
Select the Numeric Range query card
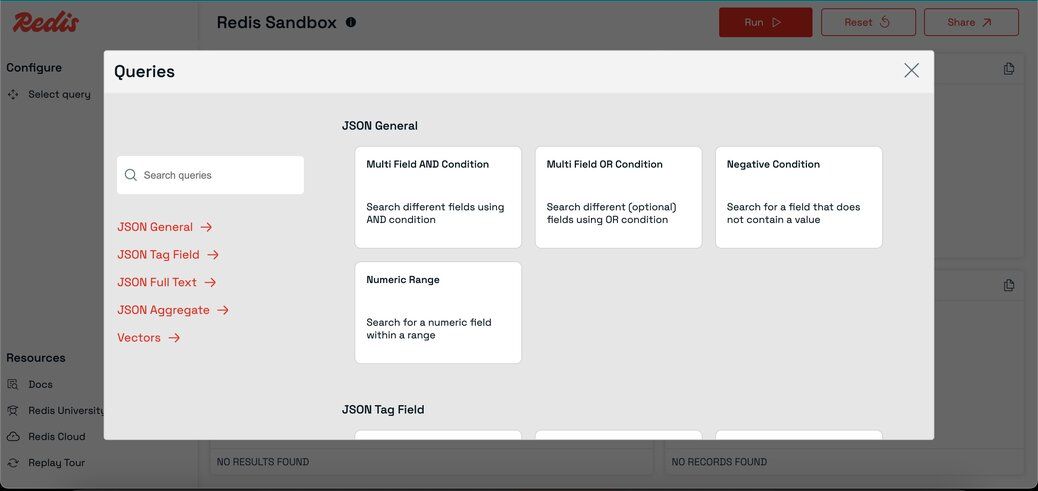438,312
